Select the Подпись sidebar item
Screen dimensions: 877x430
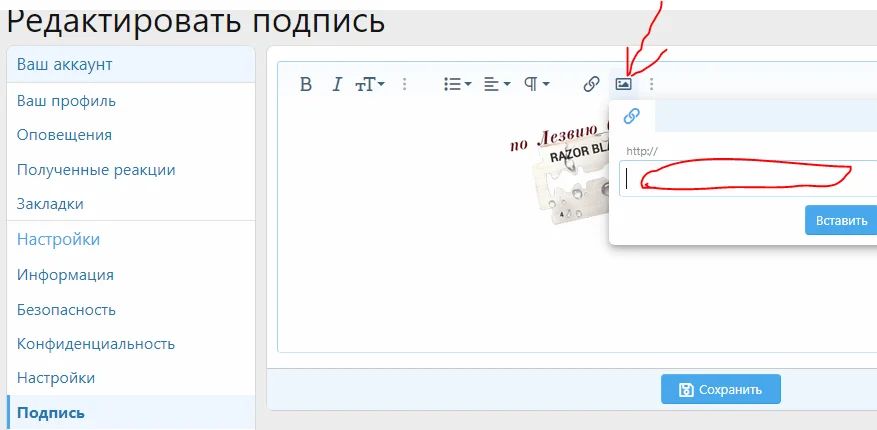point(131,413)
